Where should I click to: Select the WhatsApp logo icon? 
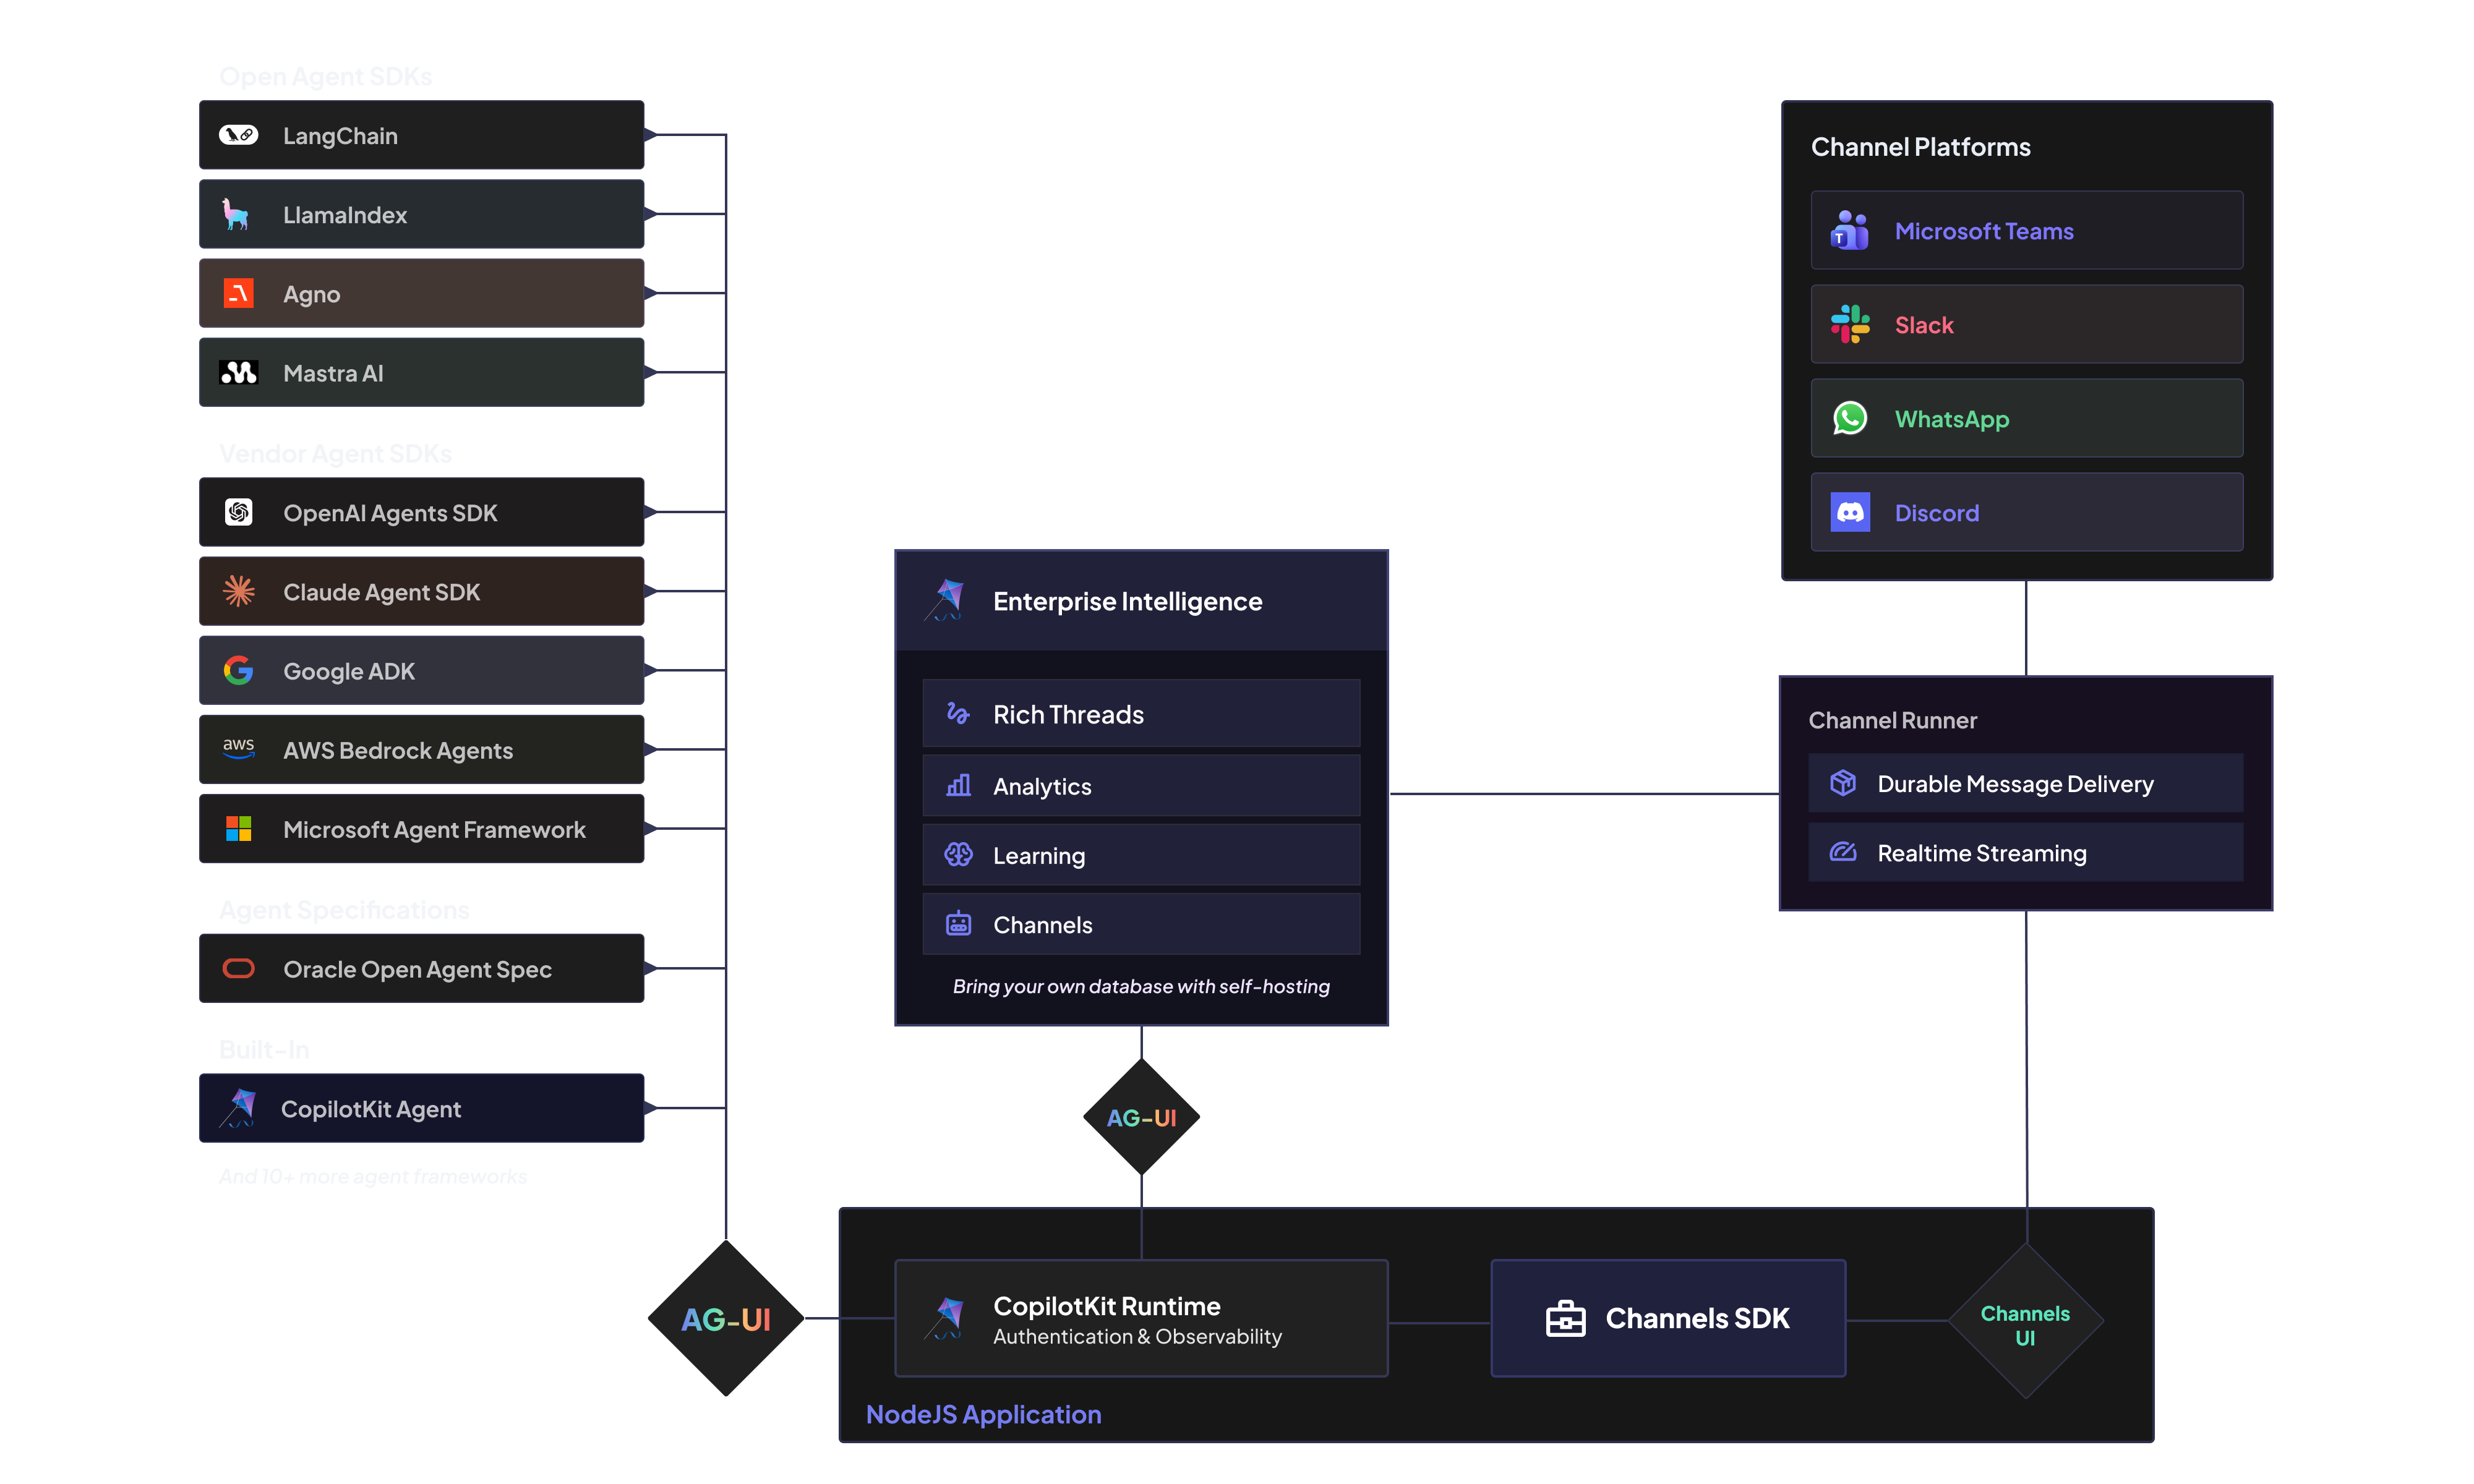(x=1850, y=418)
